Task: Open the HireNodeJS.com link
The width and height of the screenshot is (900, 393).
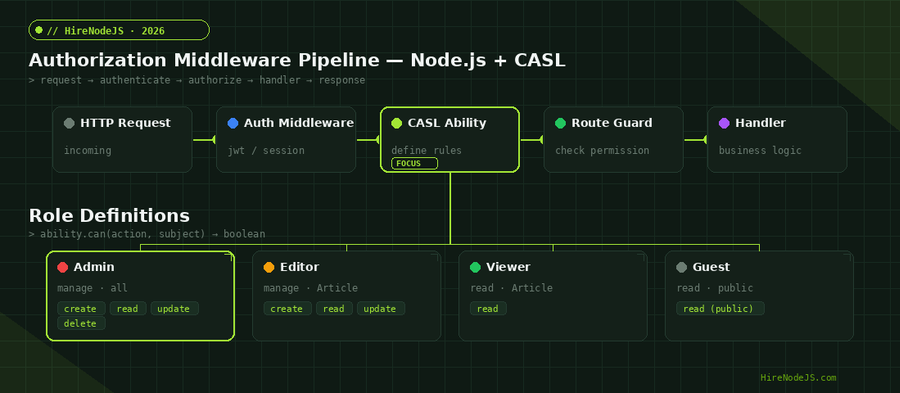Action: 798,378
